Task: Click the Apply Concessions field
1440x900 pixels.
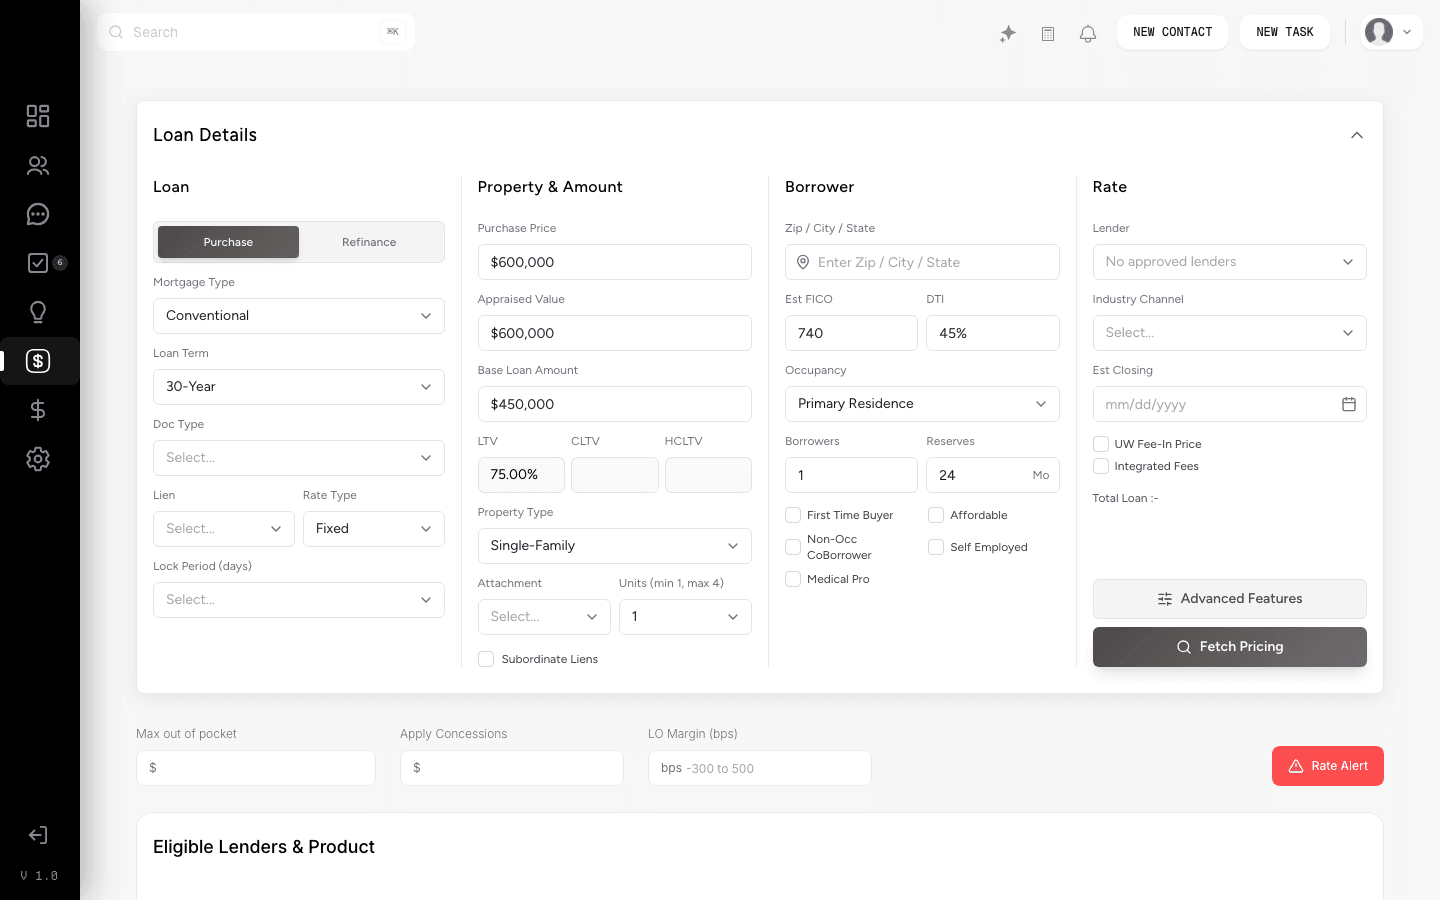Action: click(x=512, y=768)
